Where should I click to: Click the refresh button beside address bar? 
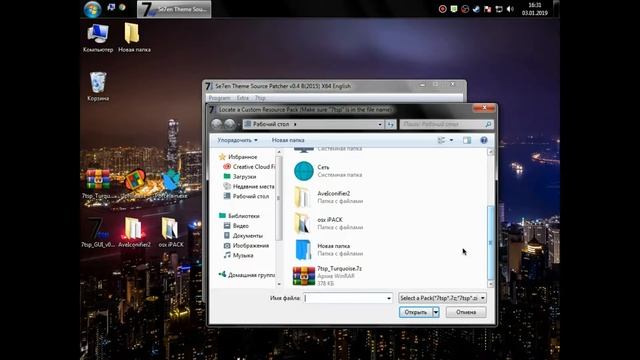coord(391,124)
